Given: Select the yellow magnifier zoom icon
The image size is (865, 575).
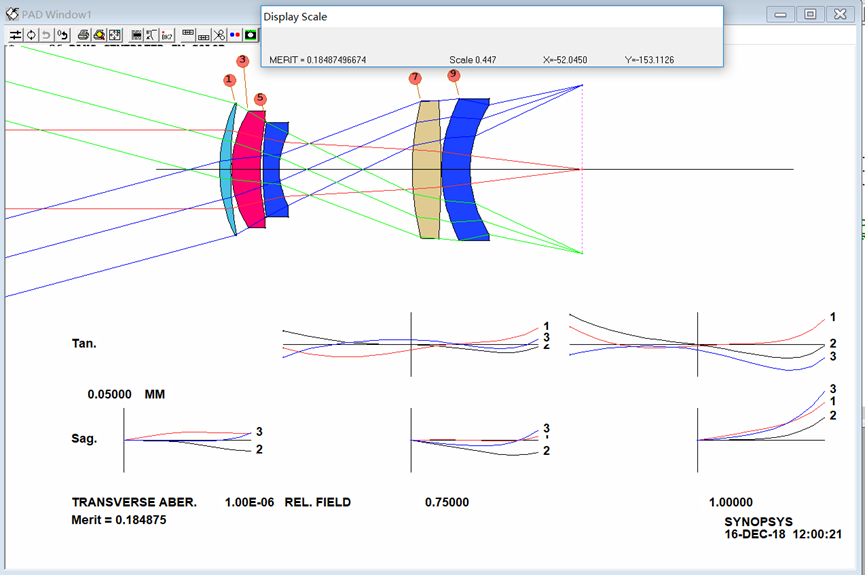Looking at the screenshot, I should click(x=99, y=35).
